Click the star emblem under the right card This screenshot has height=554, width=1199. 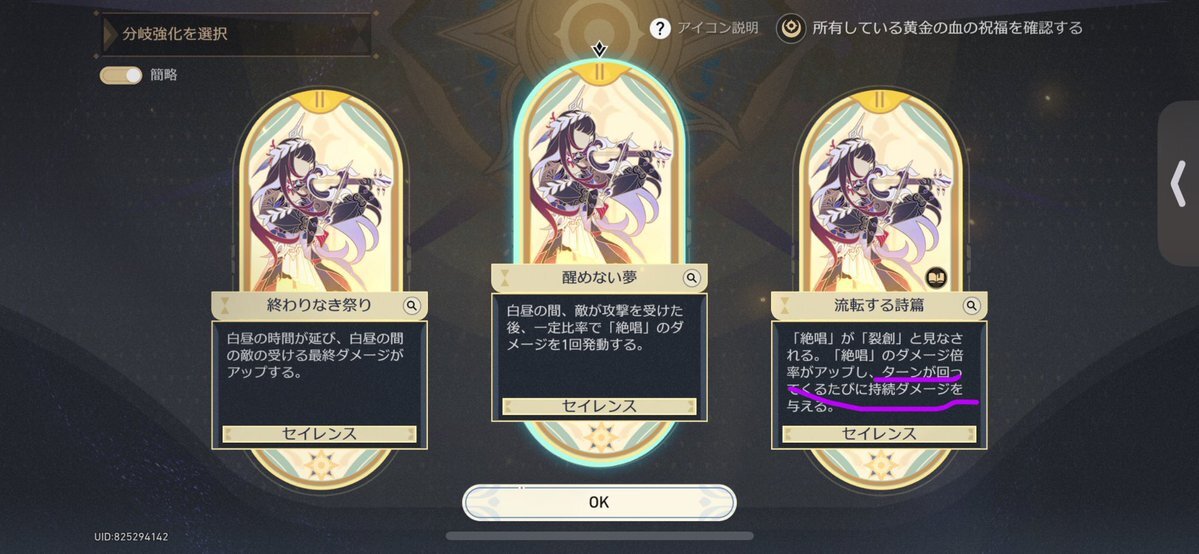[881, 464]
